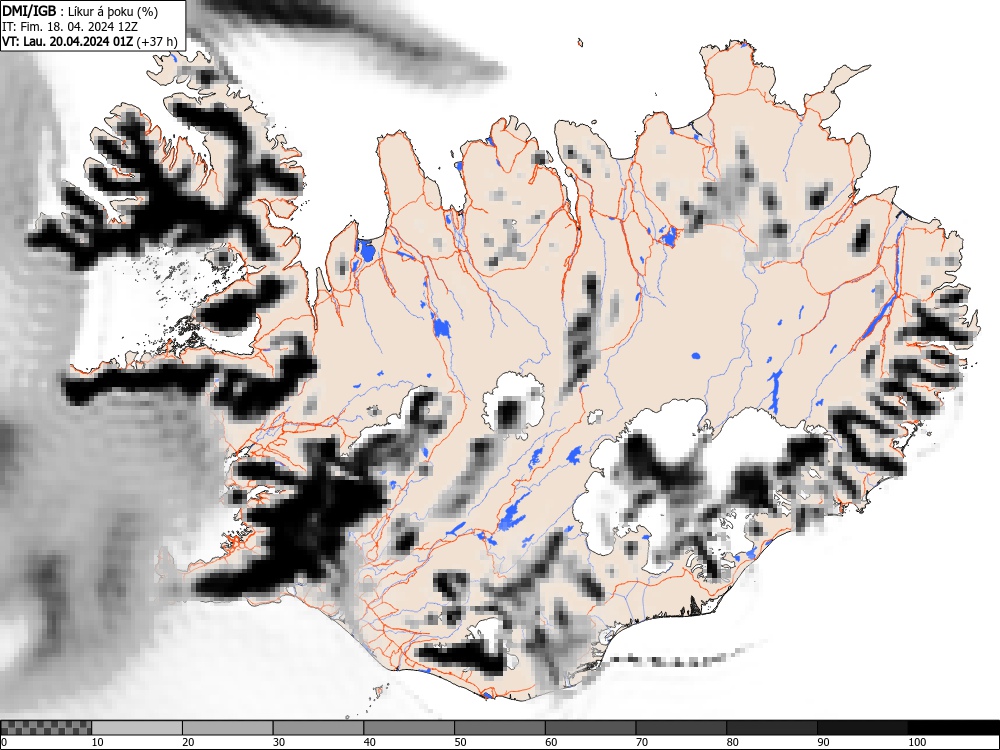
Task: Click the 30-40% grey legend swatch
Action: tap(318, 728)
